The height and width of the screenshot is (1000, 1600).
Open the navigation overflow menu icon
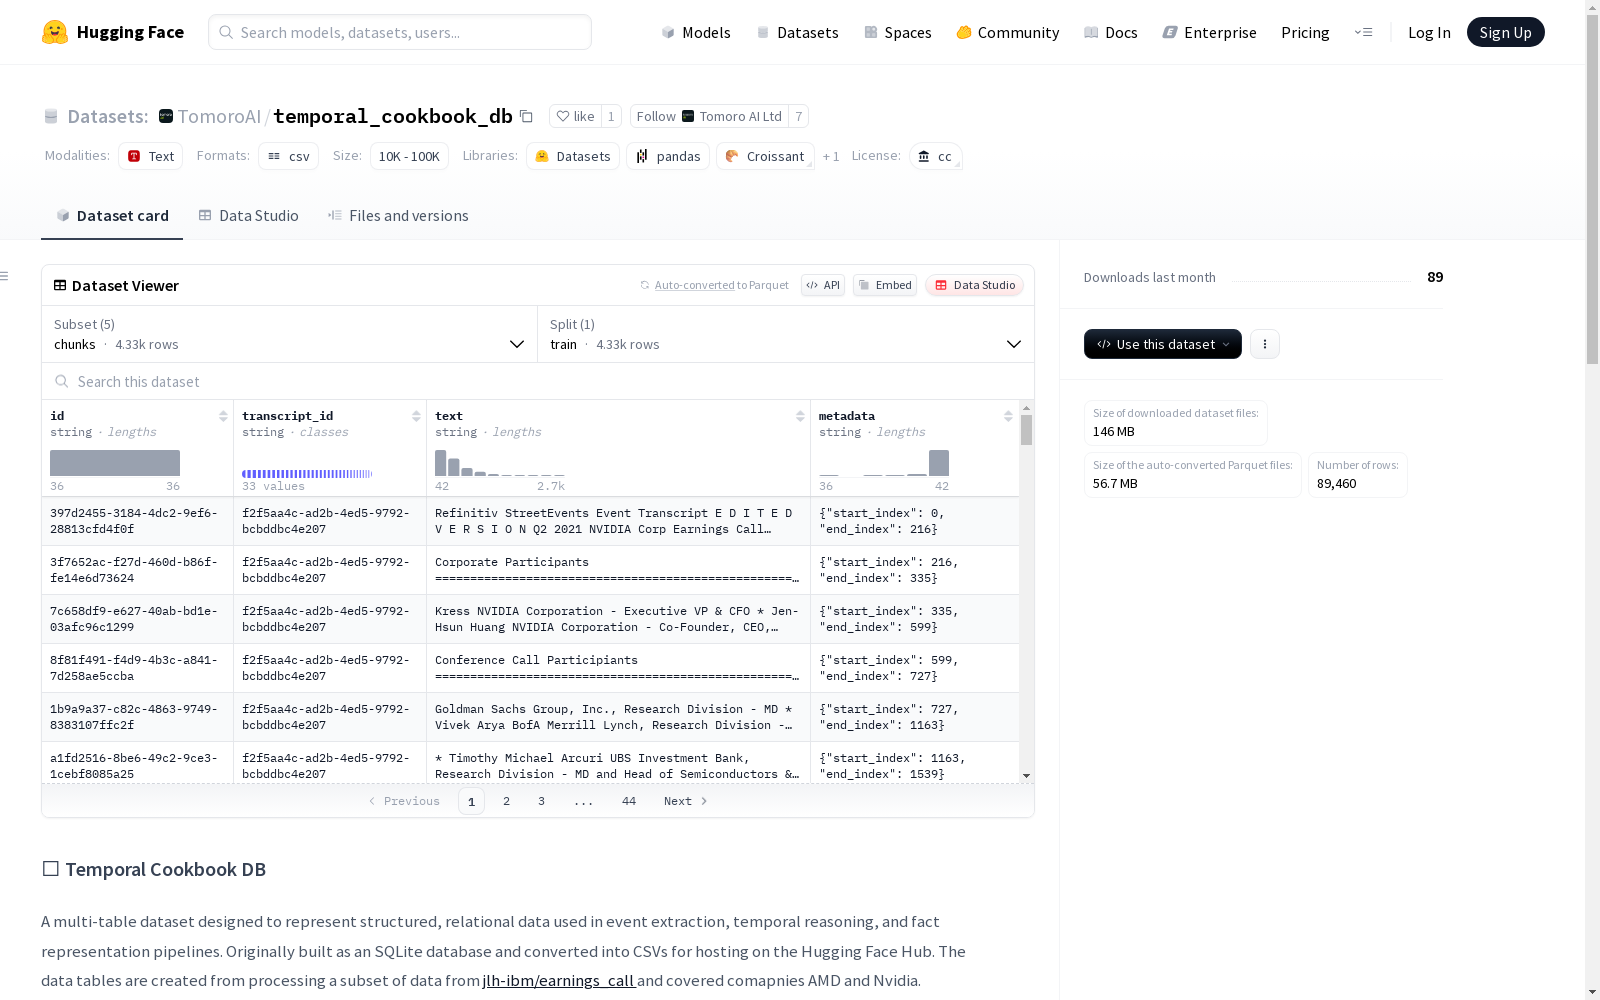click(x=1363, y=32)
